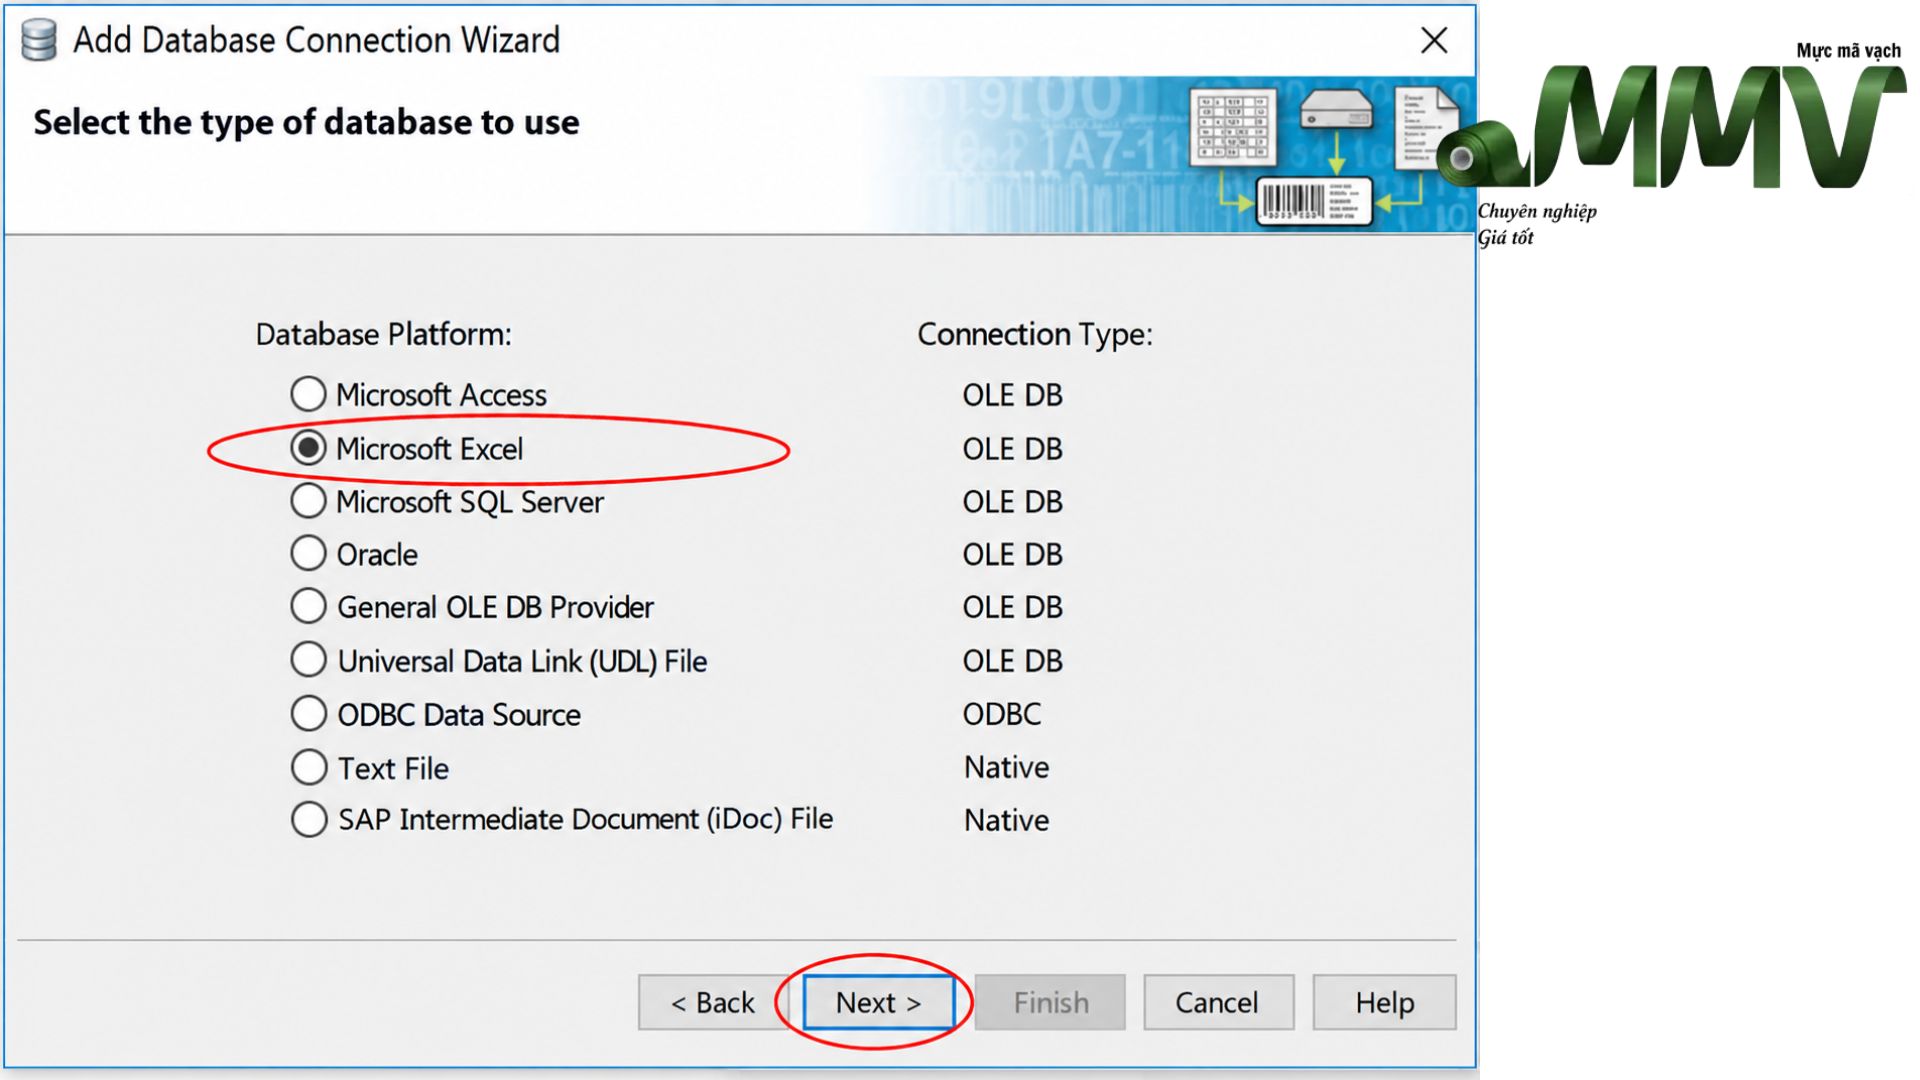The width and height of the screenshot is (1920, 1080).
Task: Cancel the database connection wizard
Action: 1218,1002
